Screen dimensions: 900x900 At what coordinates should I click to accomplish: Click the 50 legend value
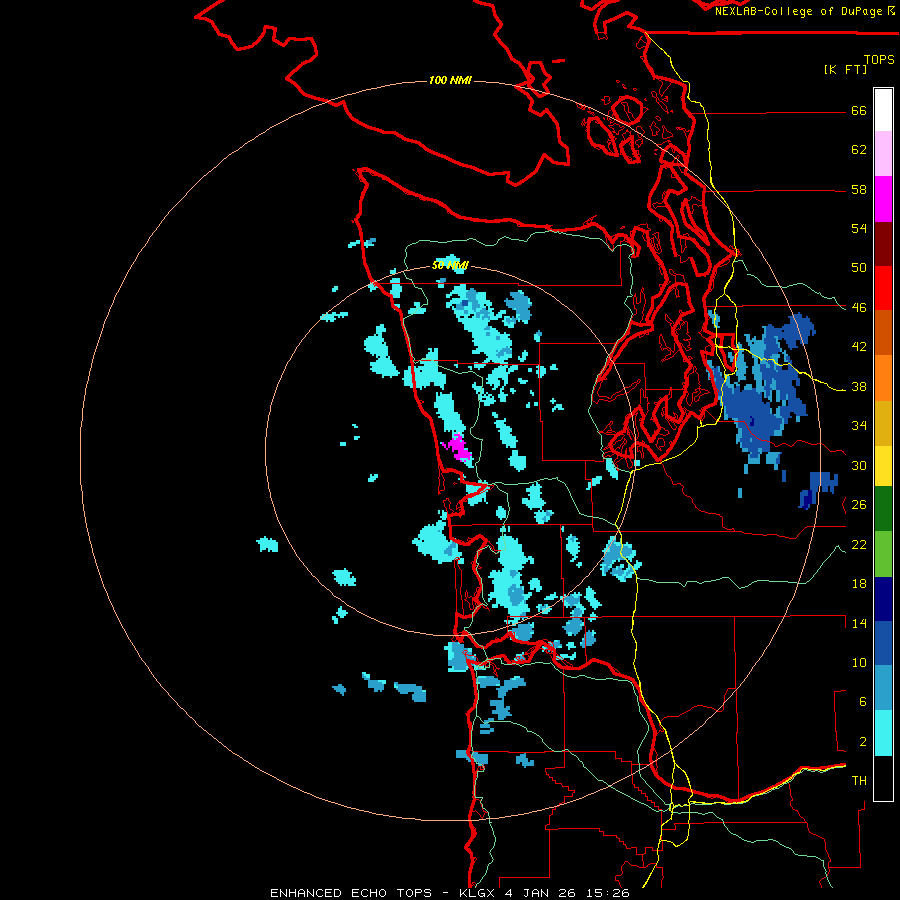(859, 267)
